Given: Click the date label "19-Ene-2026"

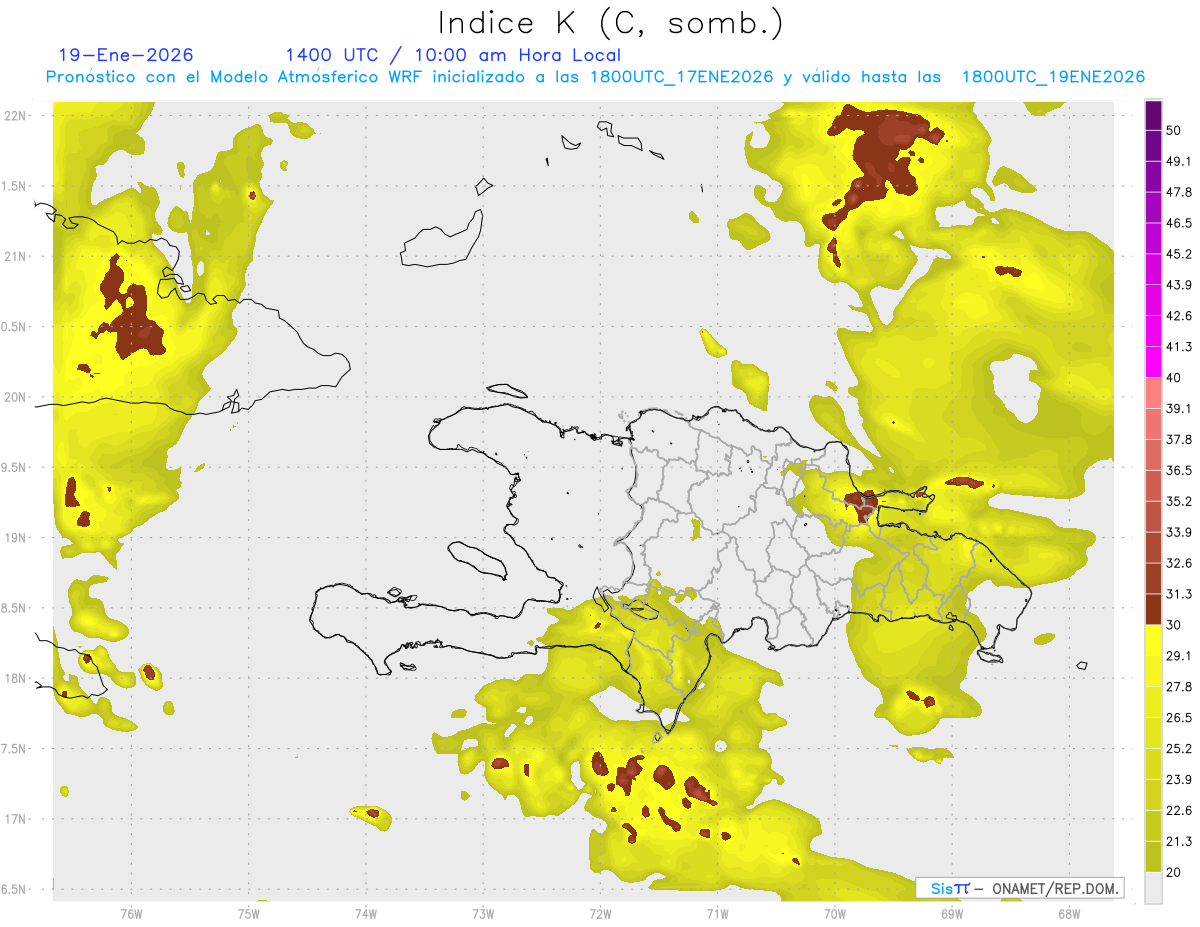Looking at the screenshot, I should [126, 55].
